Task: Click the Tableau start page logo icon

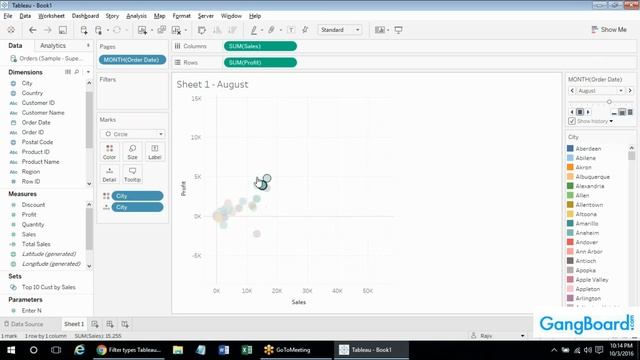Action: (11, 30)
